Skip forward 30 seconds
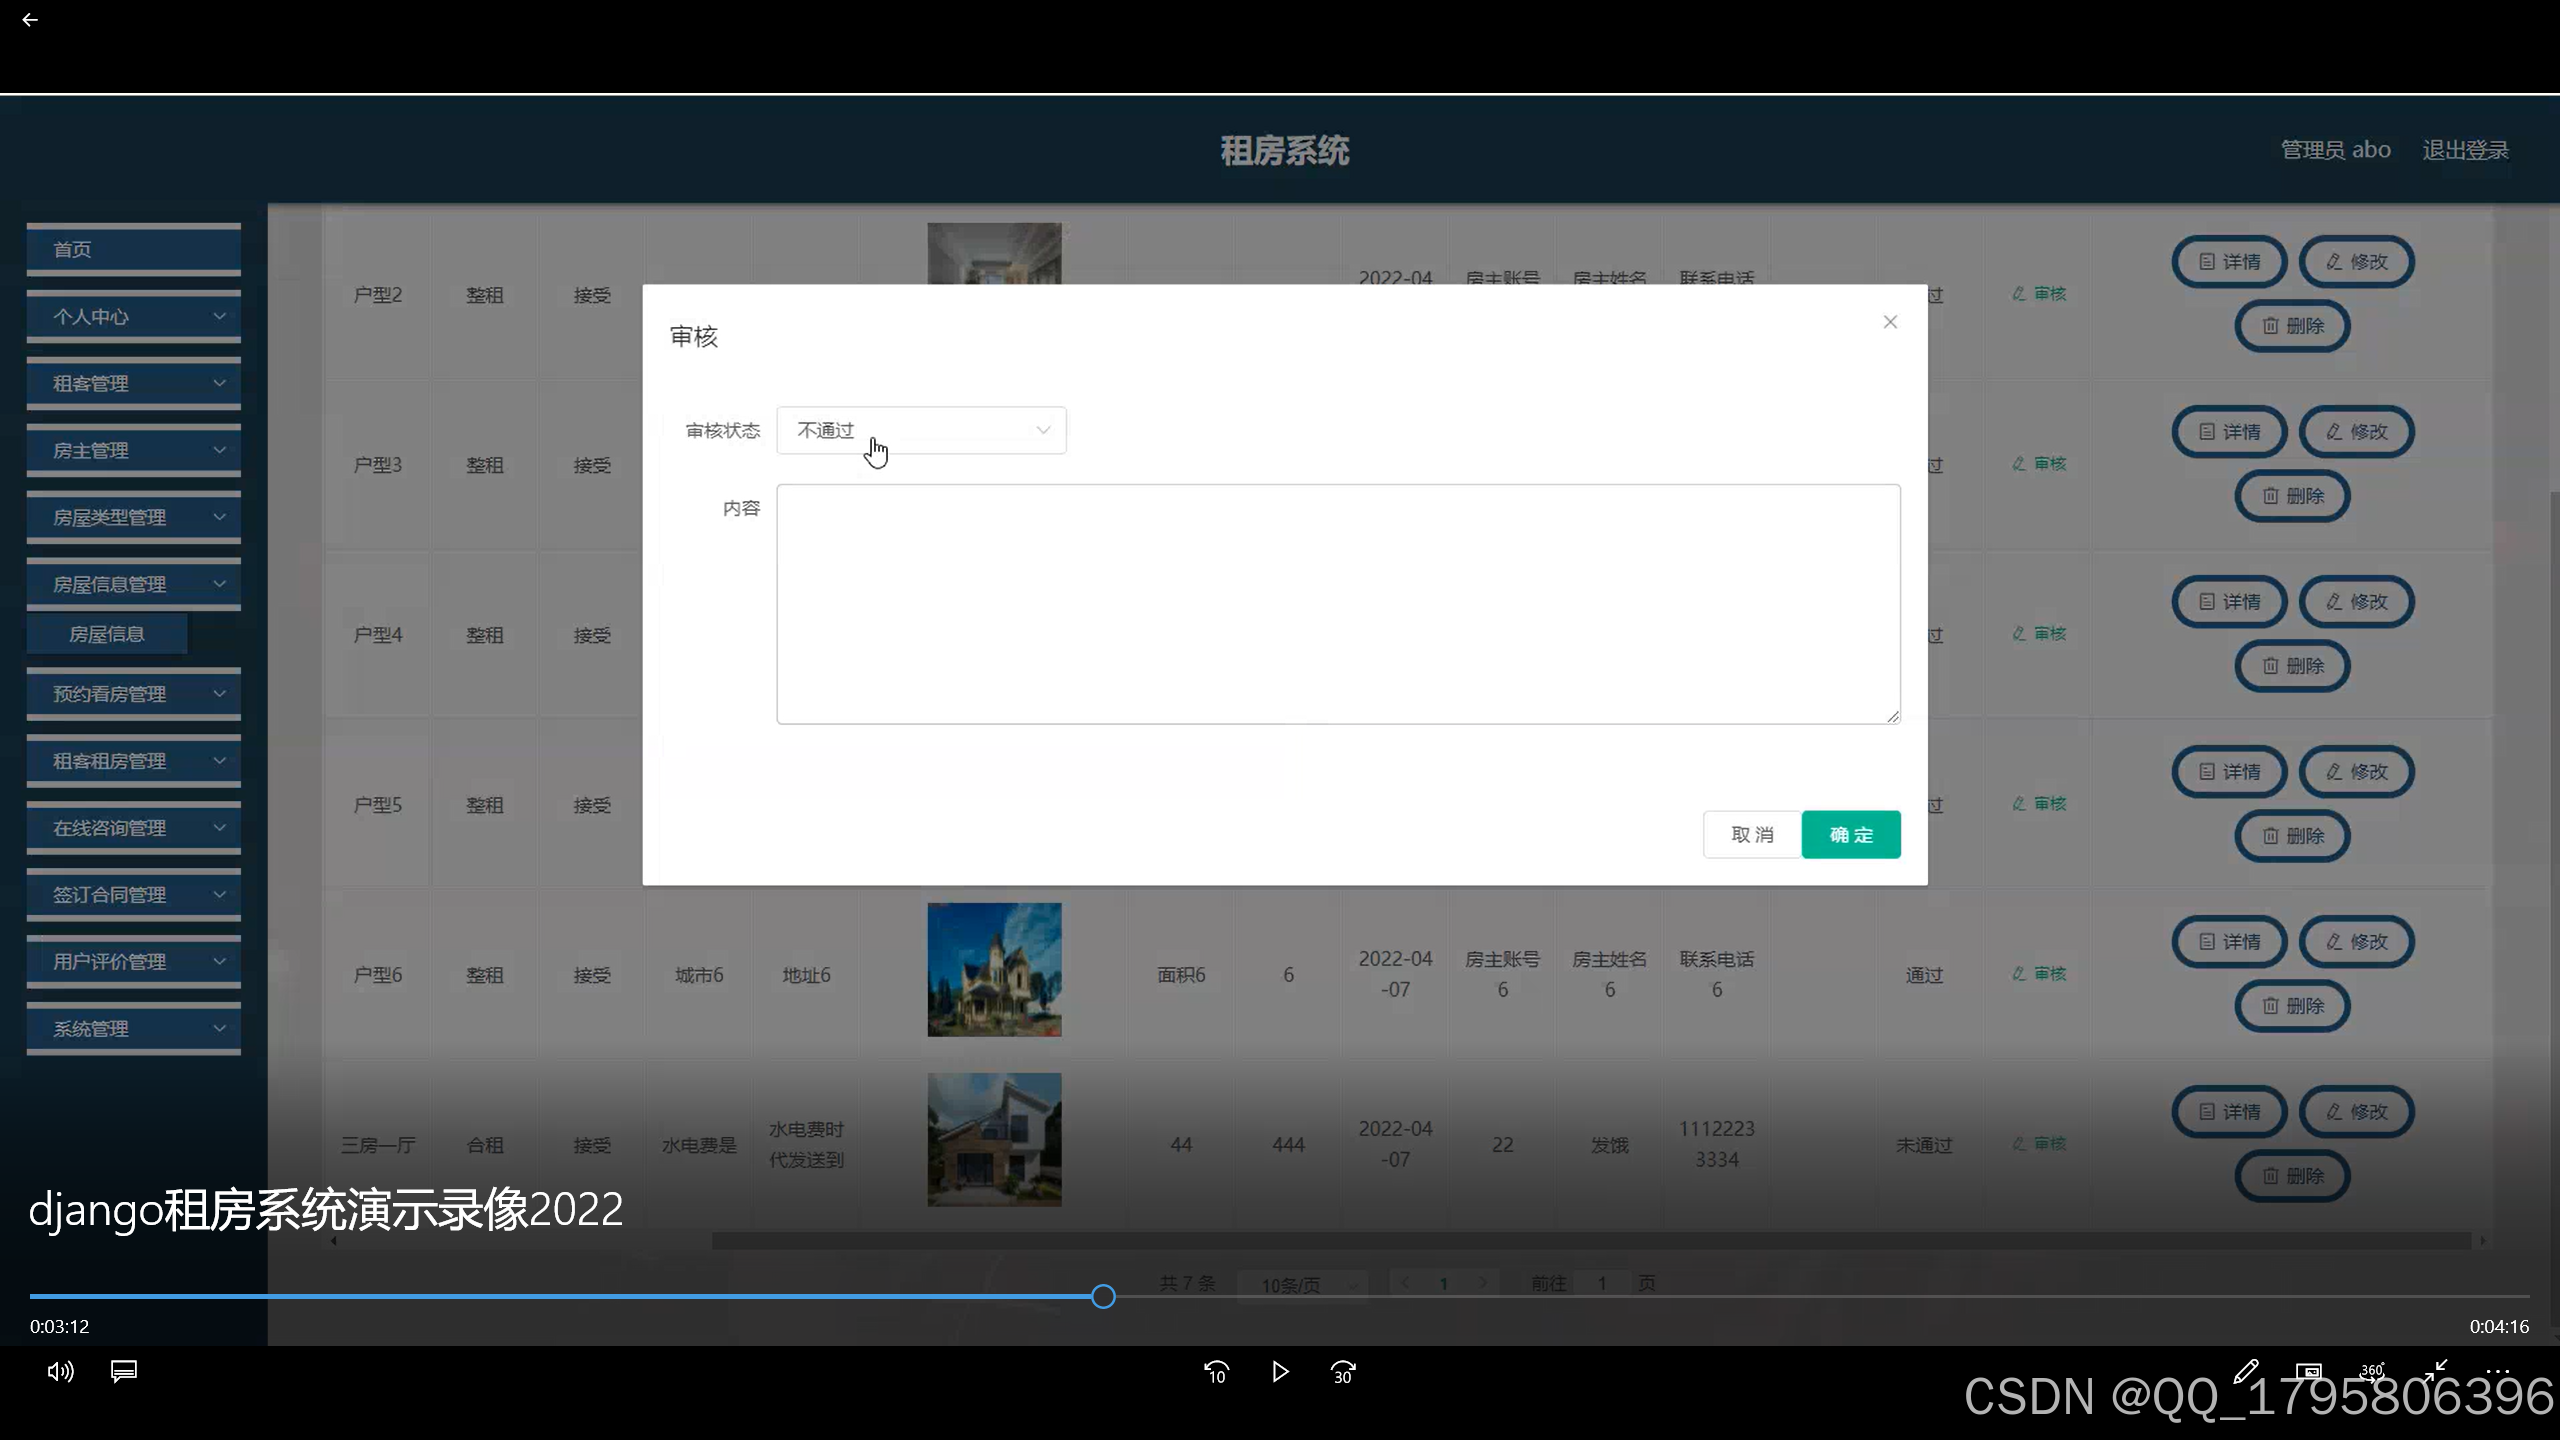Image resolution: width=2560 pixels, height=1440 pixels. click(1343, 1372)
